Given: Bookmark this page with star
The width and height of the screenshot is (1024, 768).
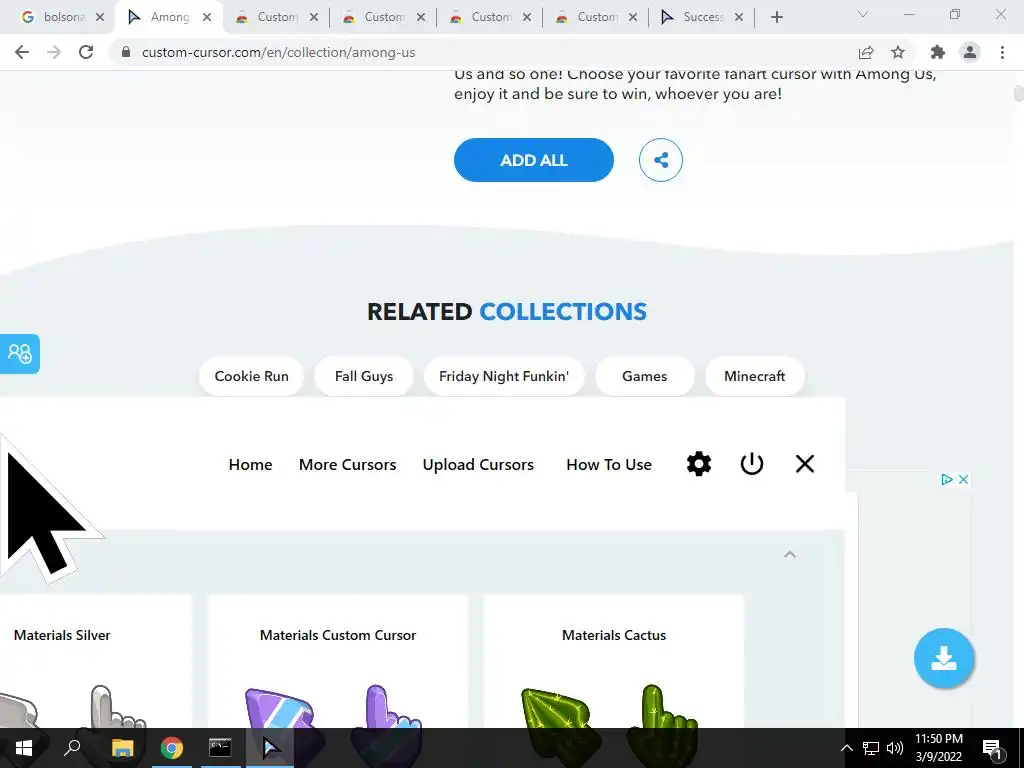Looking at the screenshot, I should [898, 52].
